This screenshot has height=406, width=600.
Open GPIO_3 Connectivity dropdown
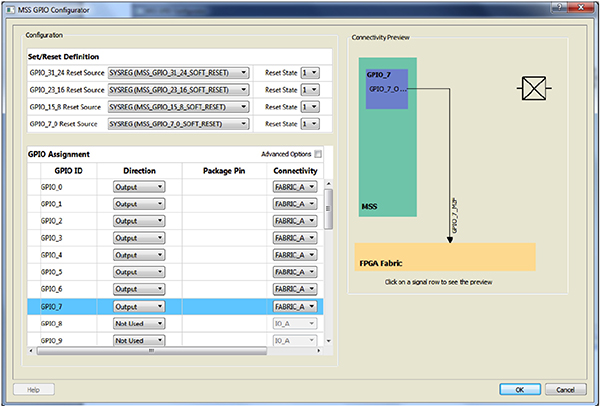(296, 238)
